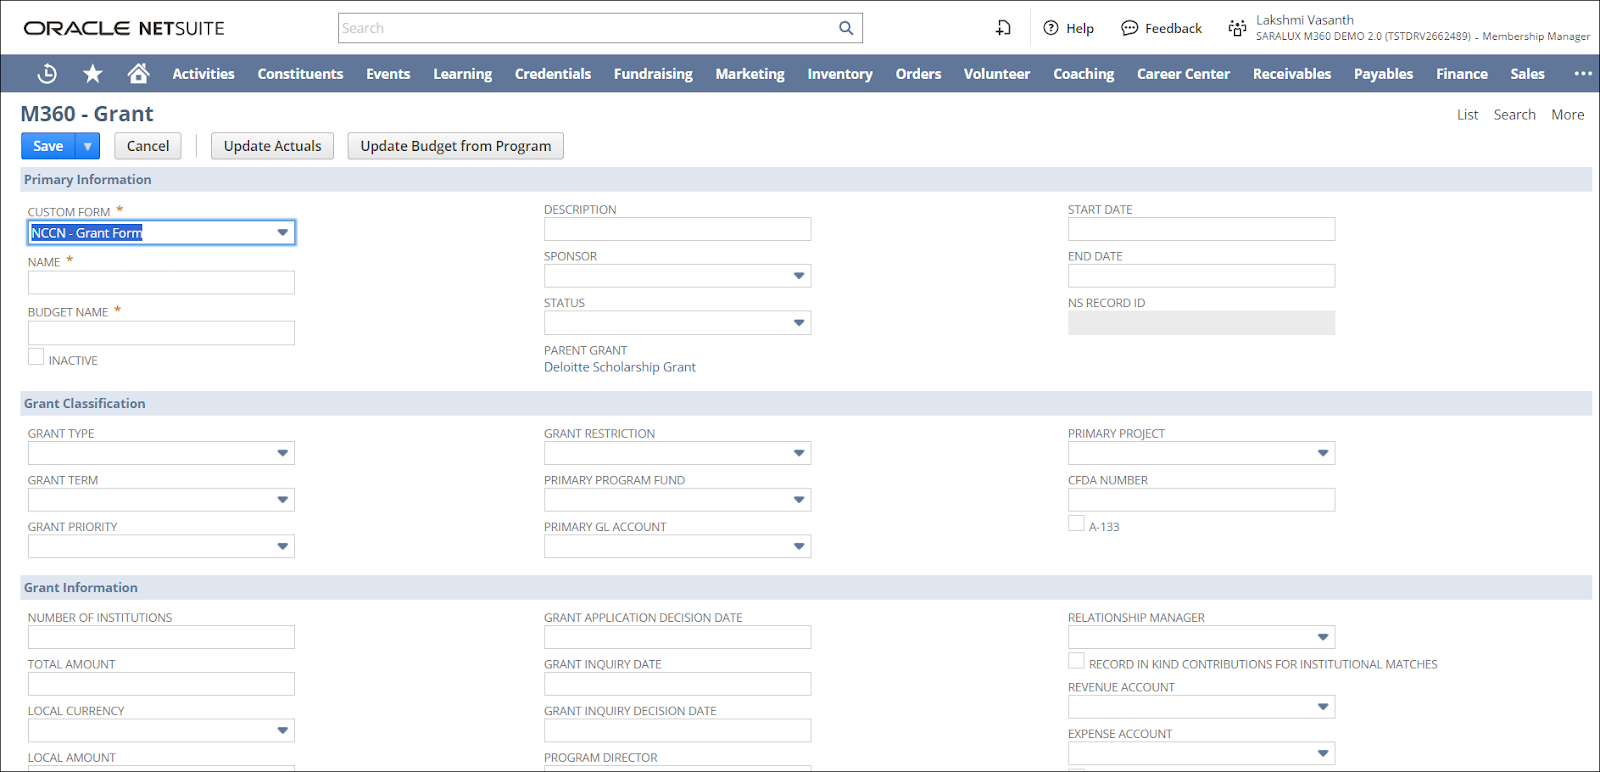Expand the Grant Type dropdown

[283, 453]
